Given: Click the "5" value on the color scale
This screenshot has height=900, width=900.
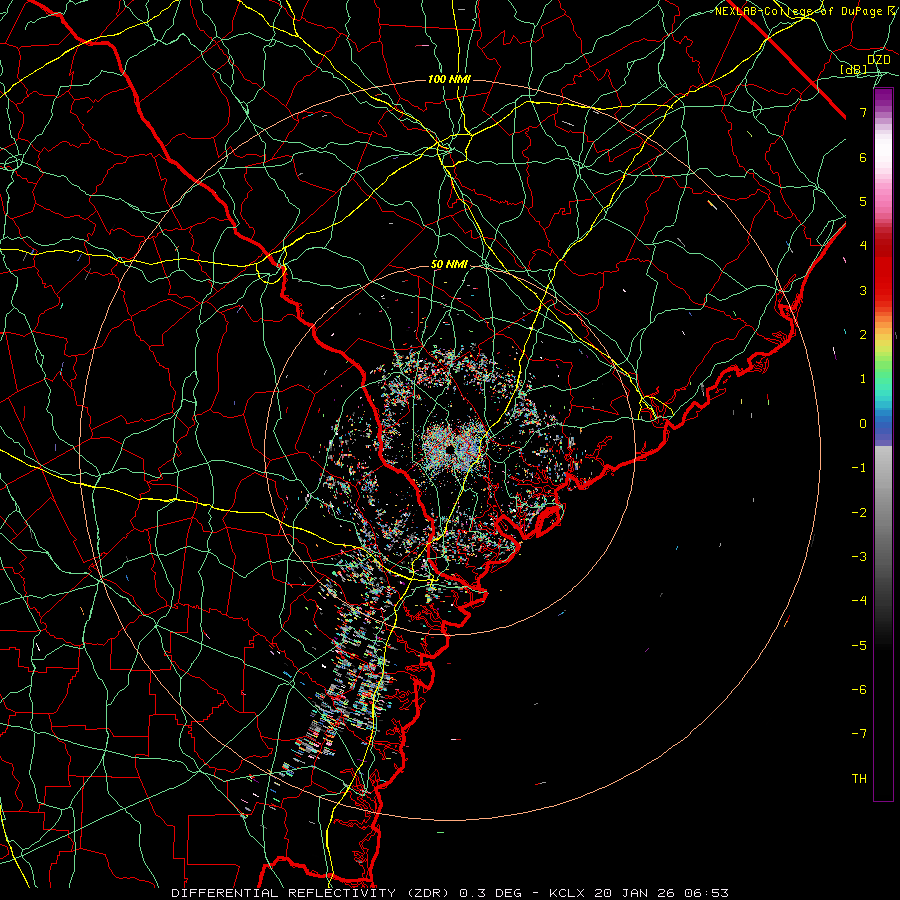Looking at the screenshot, I should coord(863,201).
